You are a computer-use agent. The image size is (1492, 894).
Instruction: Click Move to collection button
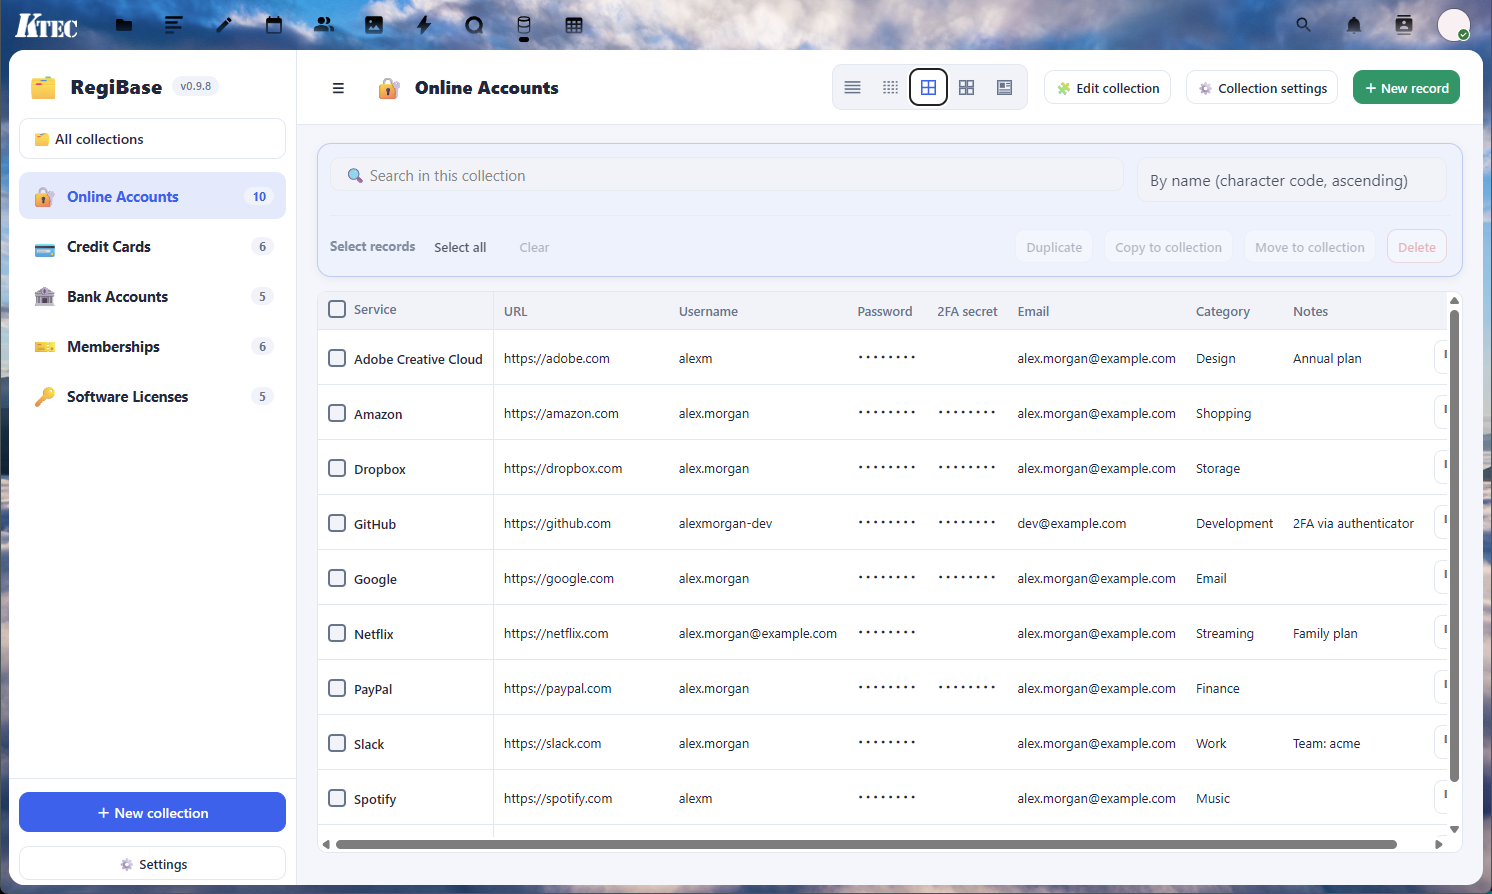pos(1310,247)
